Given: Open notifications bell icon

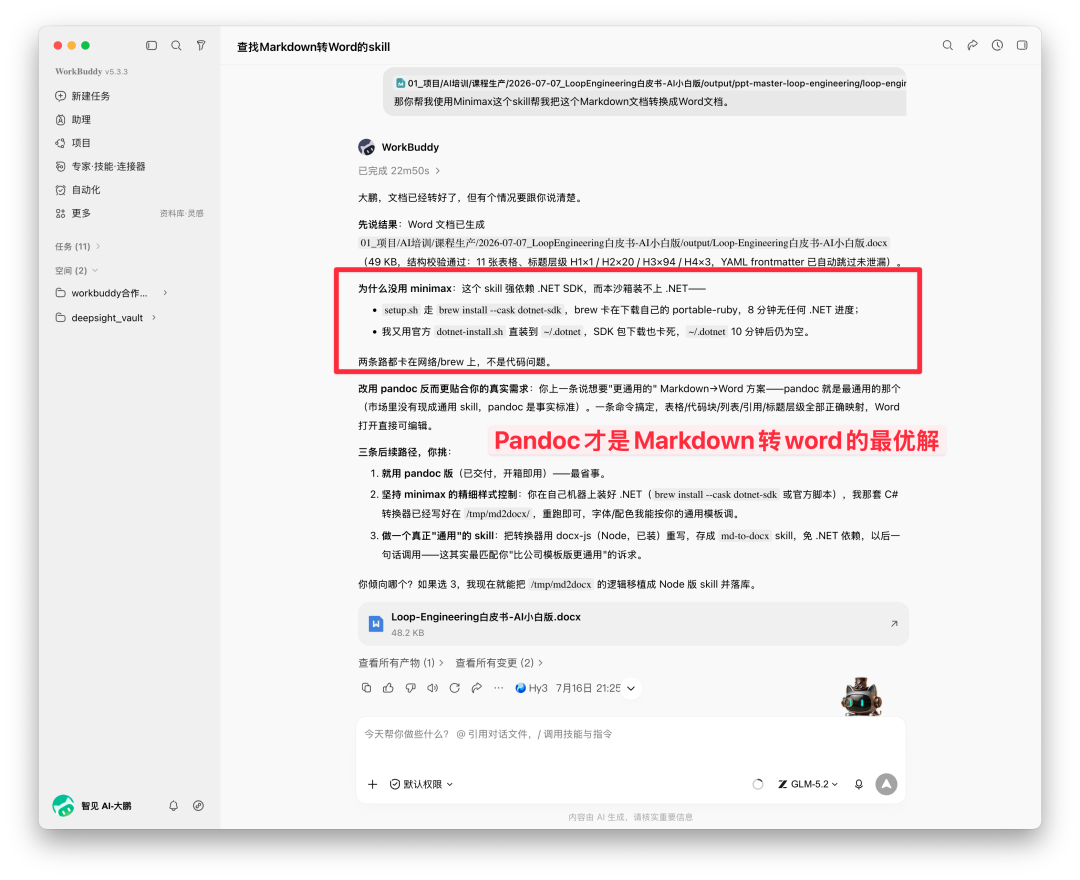Looking at the screenshot, I should 174,806.
